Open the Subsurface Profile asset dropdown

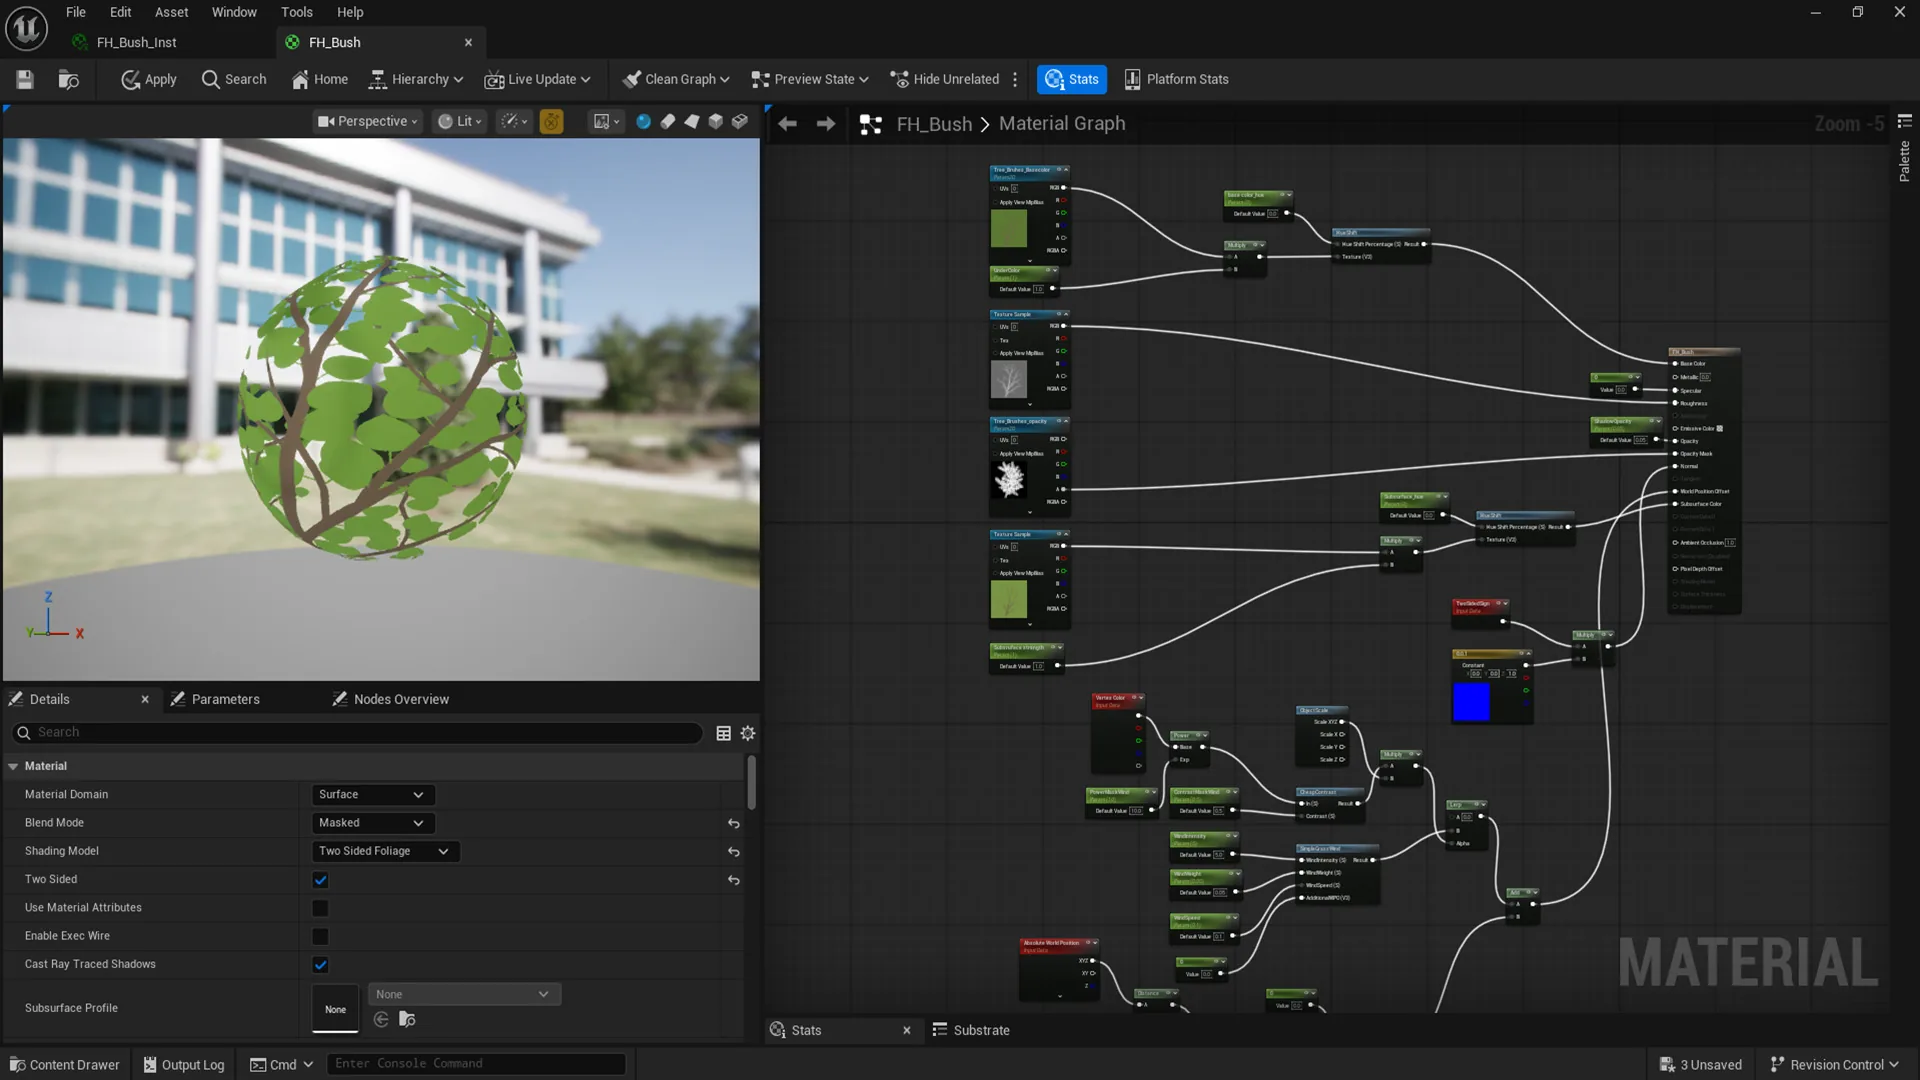click(x=464, y=994)
